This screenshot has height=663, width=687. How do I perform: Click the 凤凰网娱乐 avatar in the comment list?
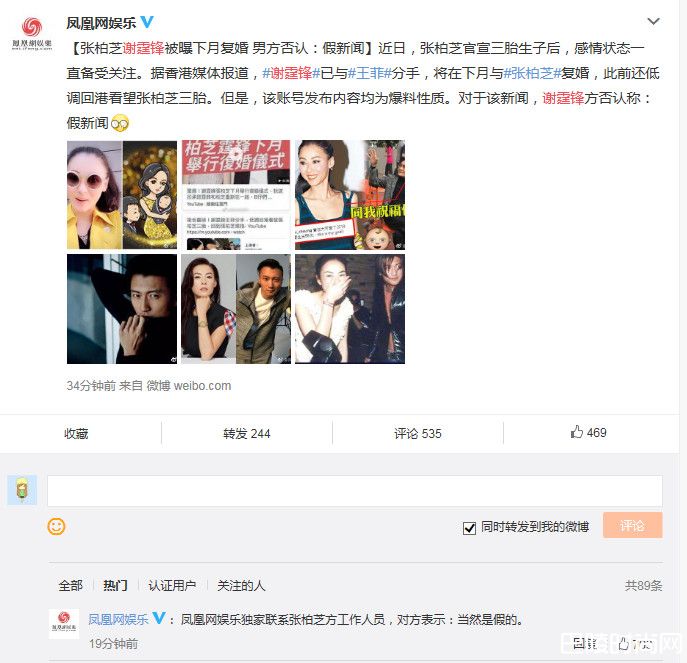point(64,623)
